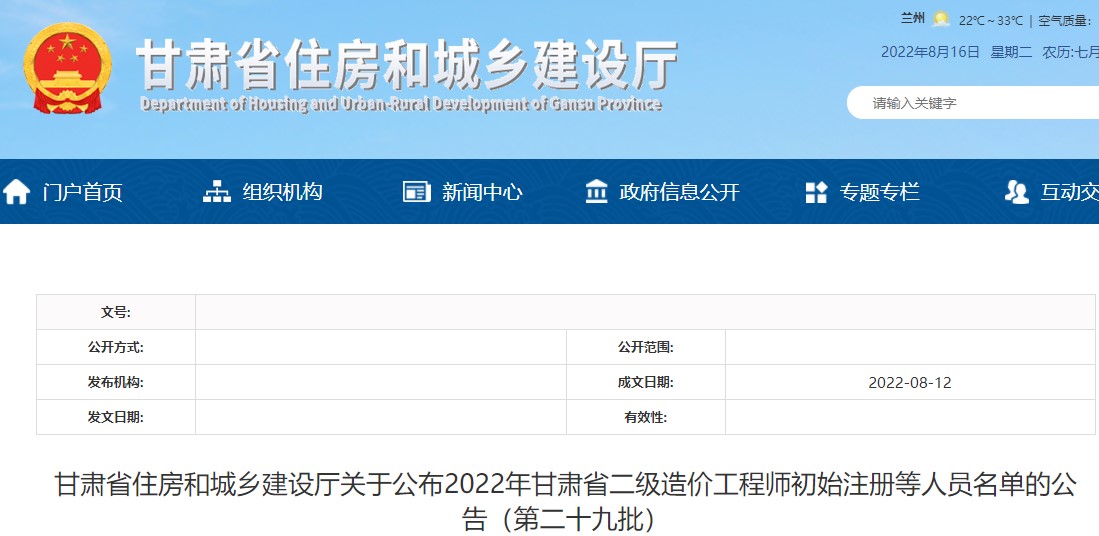Click the 请输入关键字 search field

click(970, 103)
